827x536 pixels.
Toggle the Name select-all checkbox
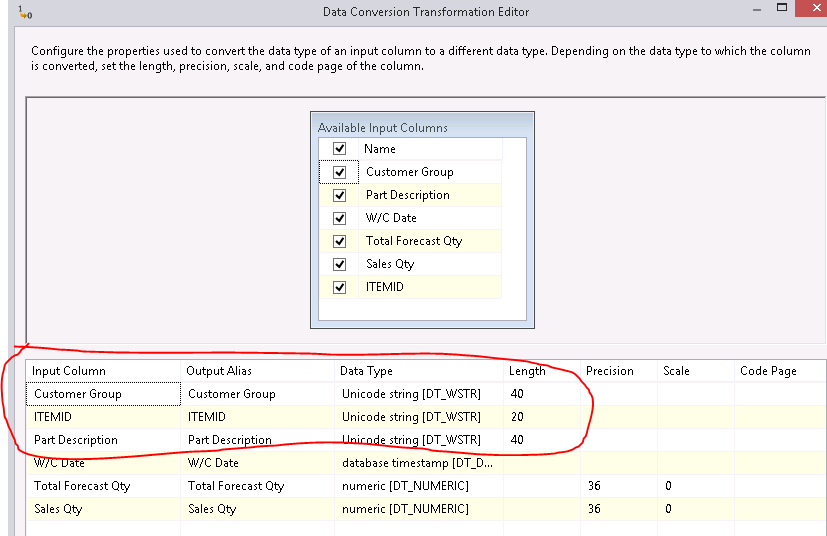[x=339, y=149]
